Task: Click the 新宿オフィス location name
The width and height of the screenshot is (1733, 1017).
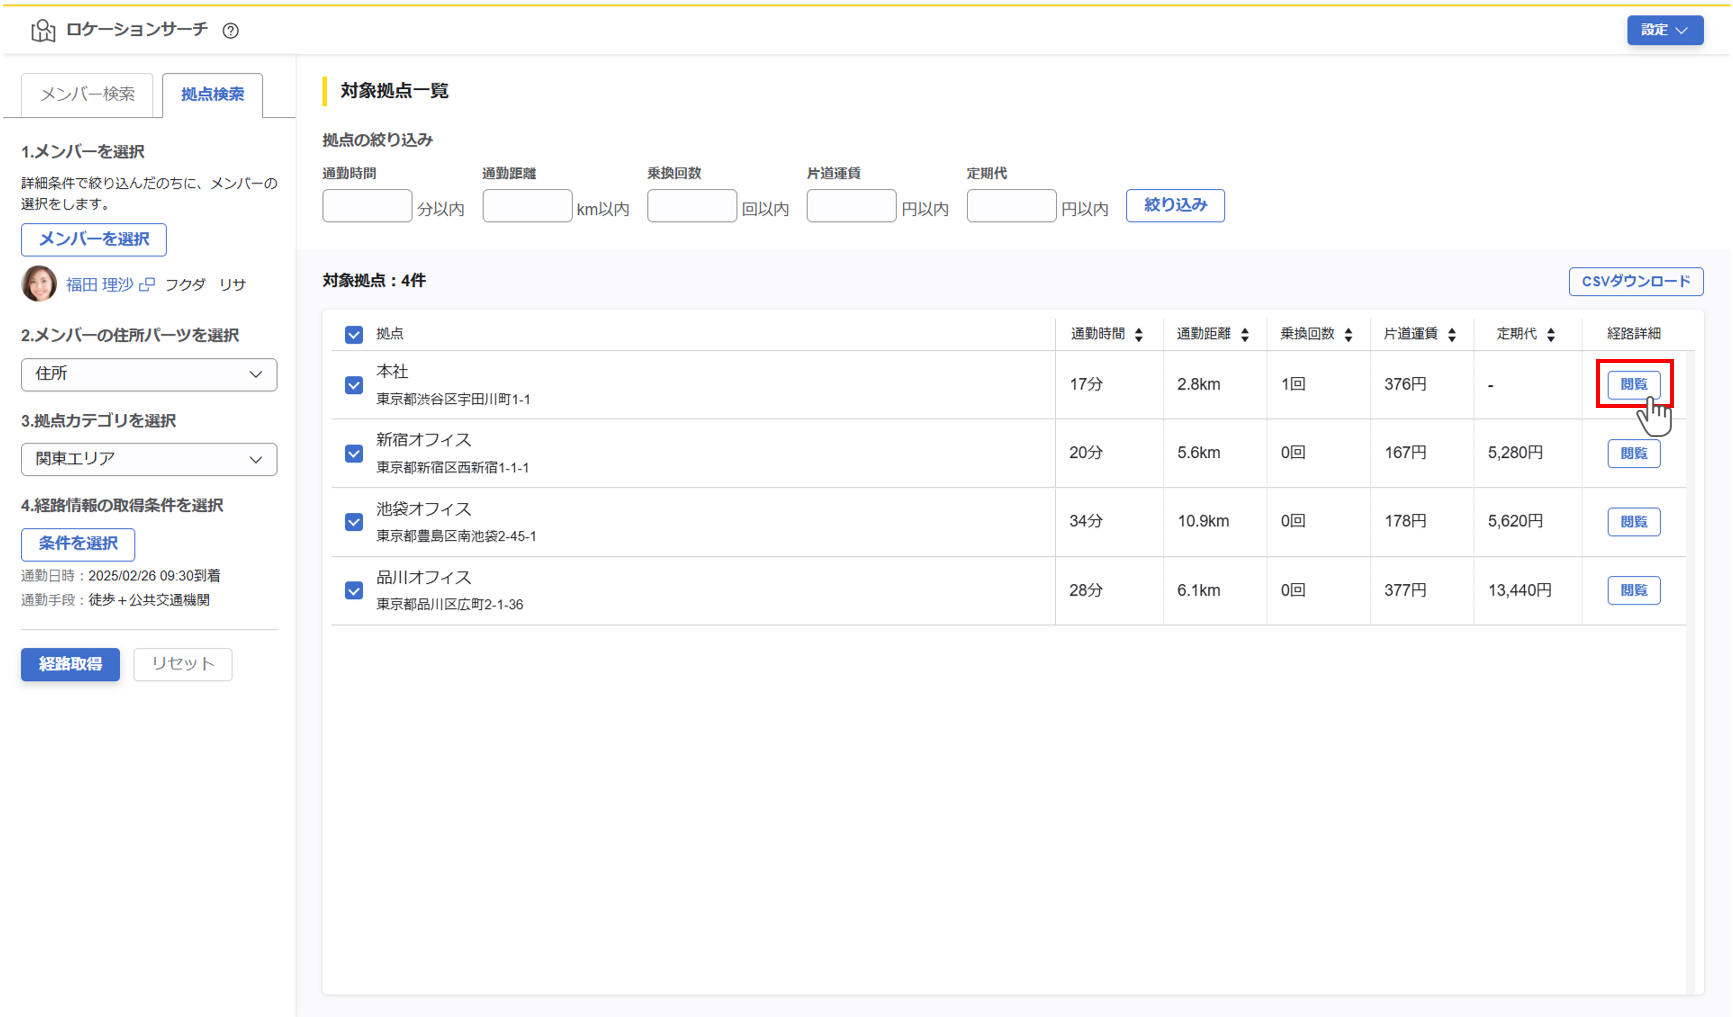Action: pos(423,440)
